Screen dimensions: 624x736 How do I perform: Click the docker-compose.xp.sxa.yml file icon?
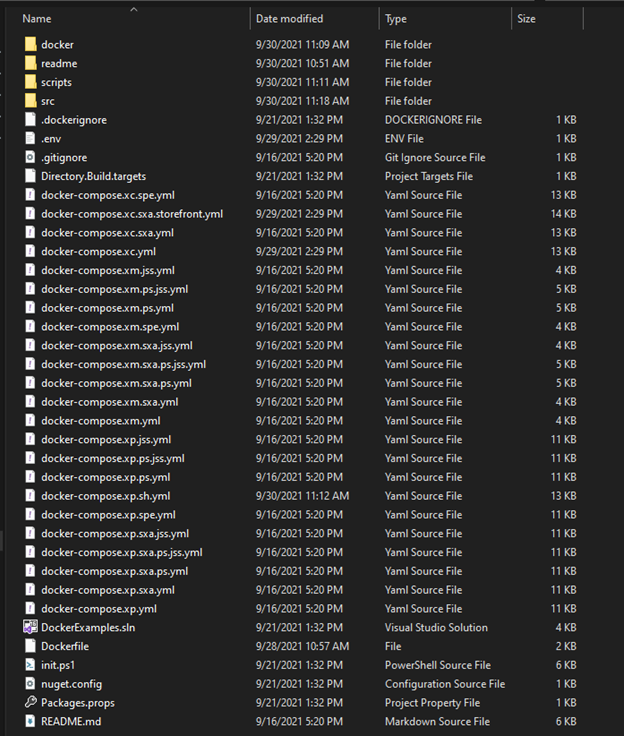[x=31, y=590]
